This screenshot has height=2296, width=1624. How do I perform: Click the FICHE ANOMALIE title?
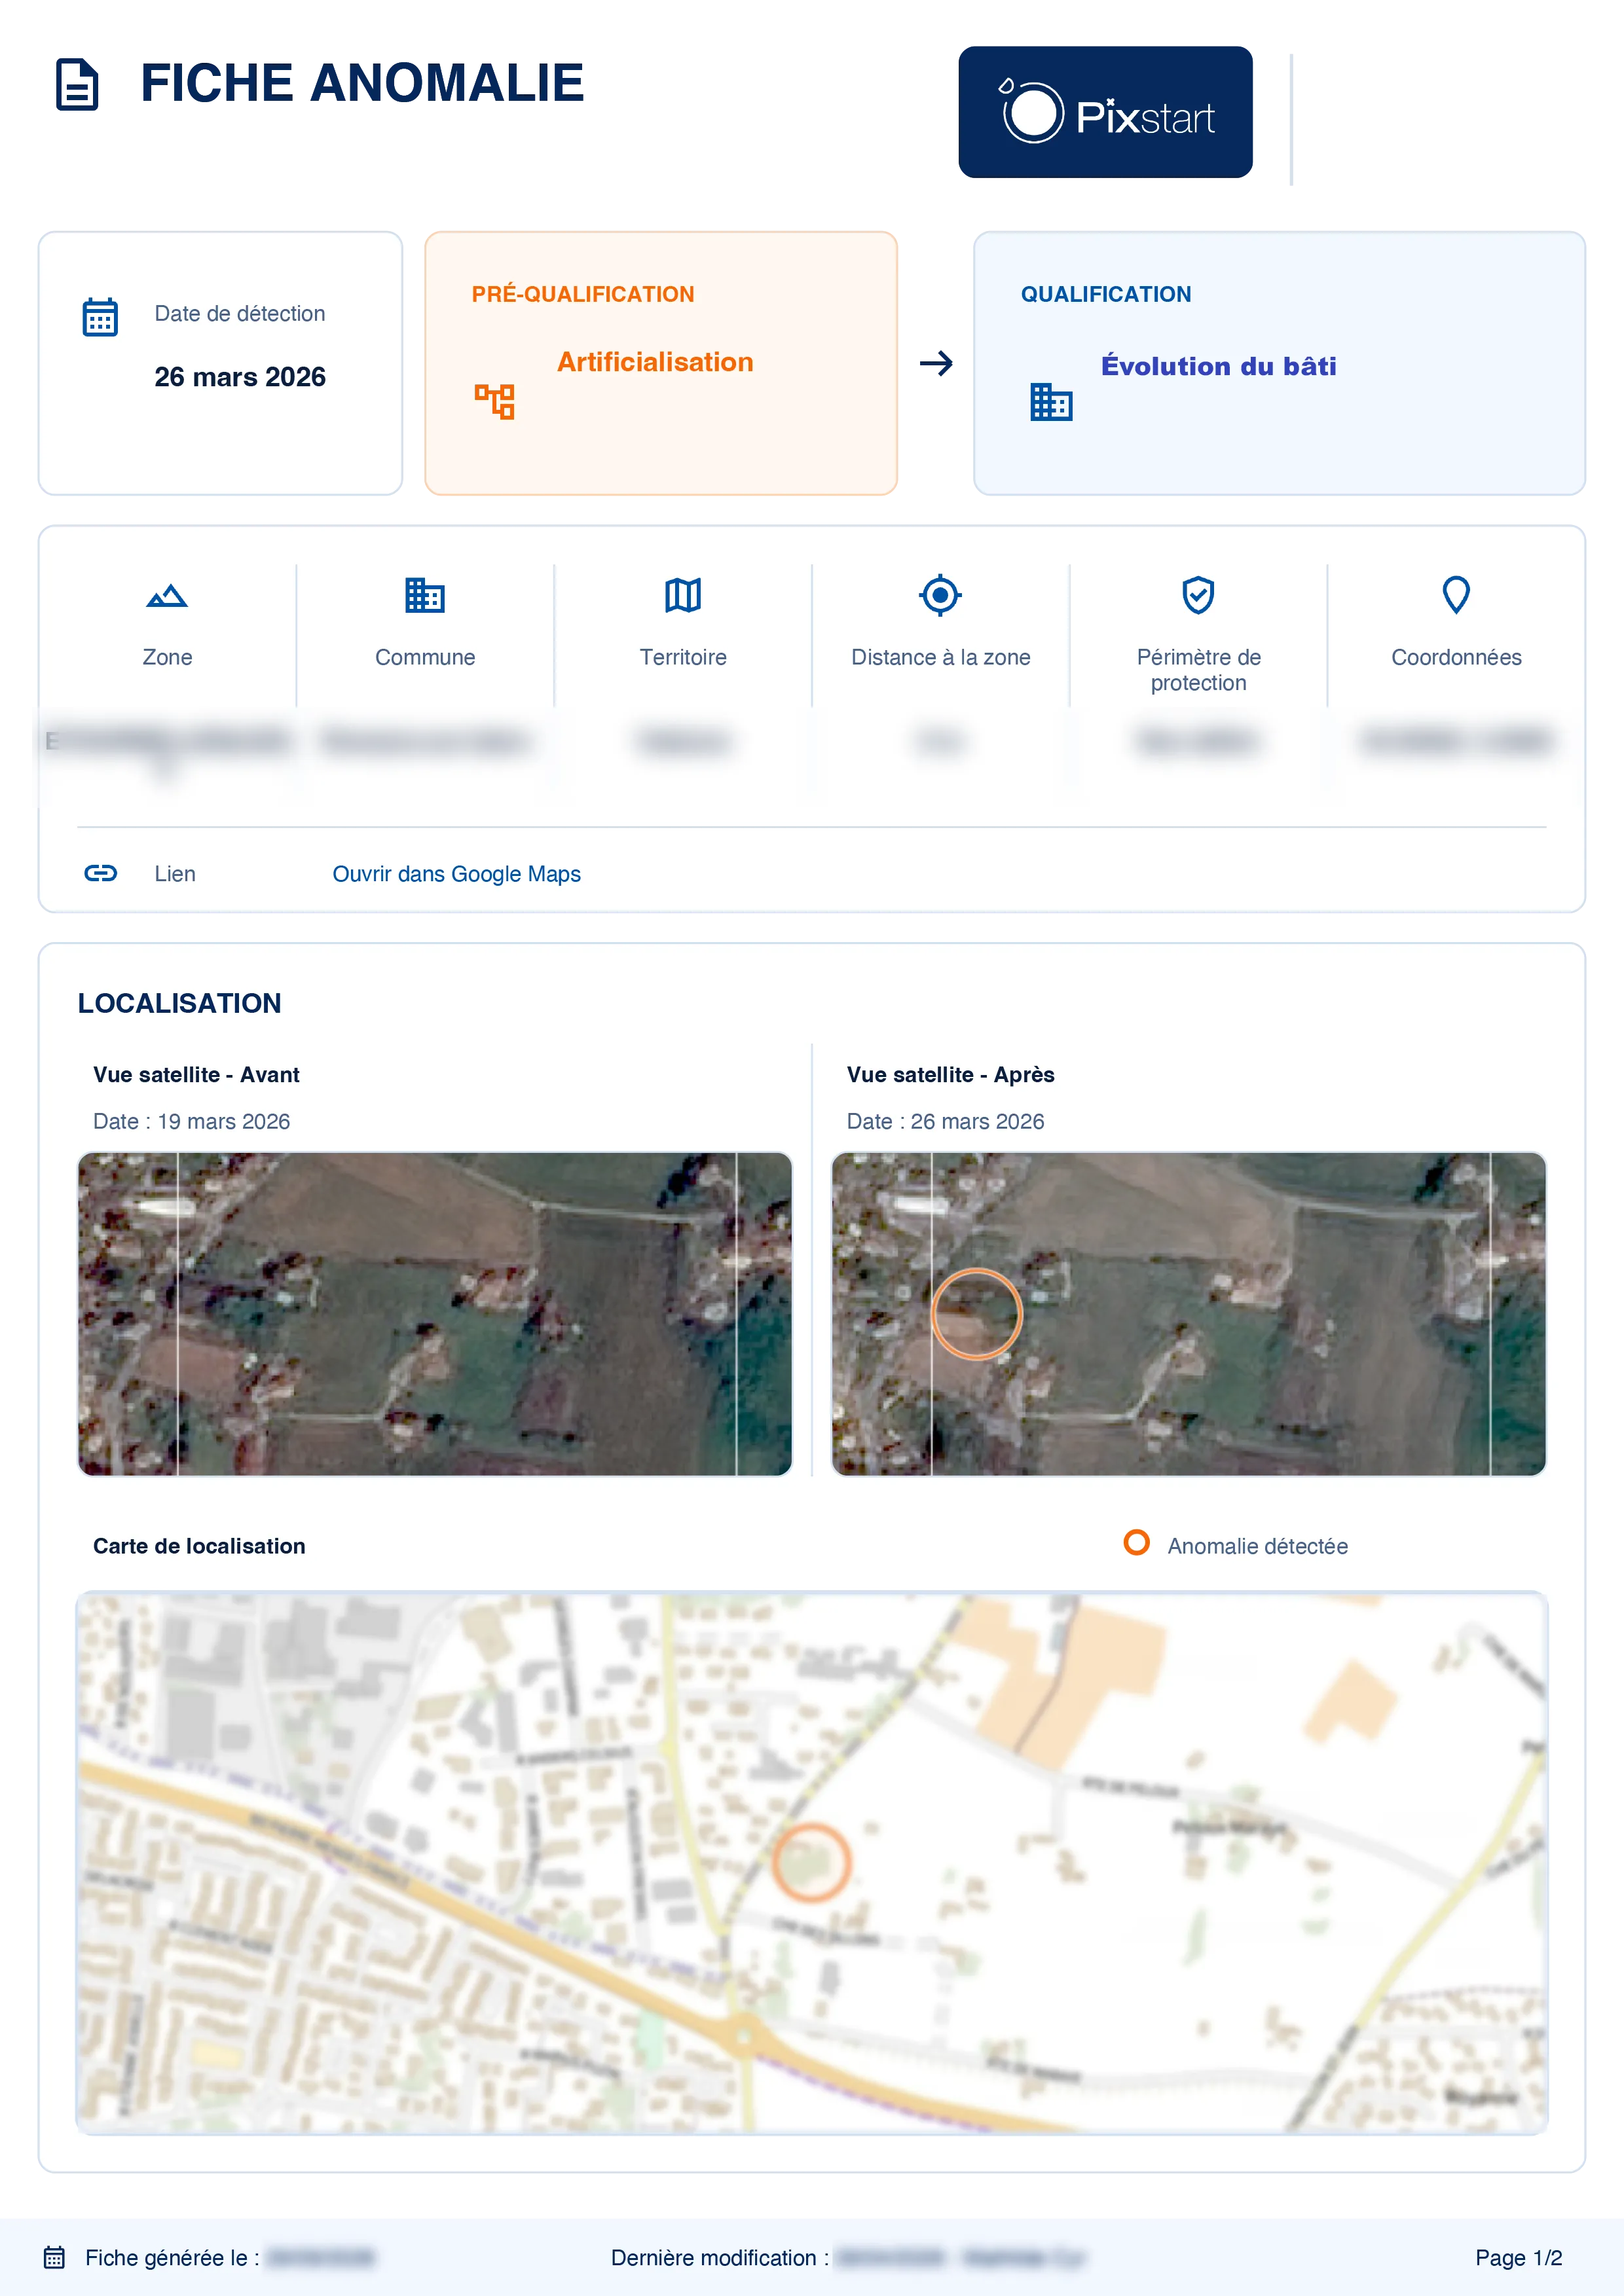click(362, 83)
